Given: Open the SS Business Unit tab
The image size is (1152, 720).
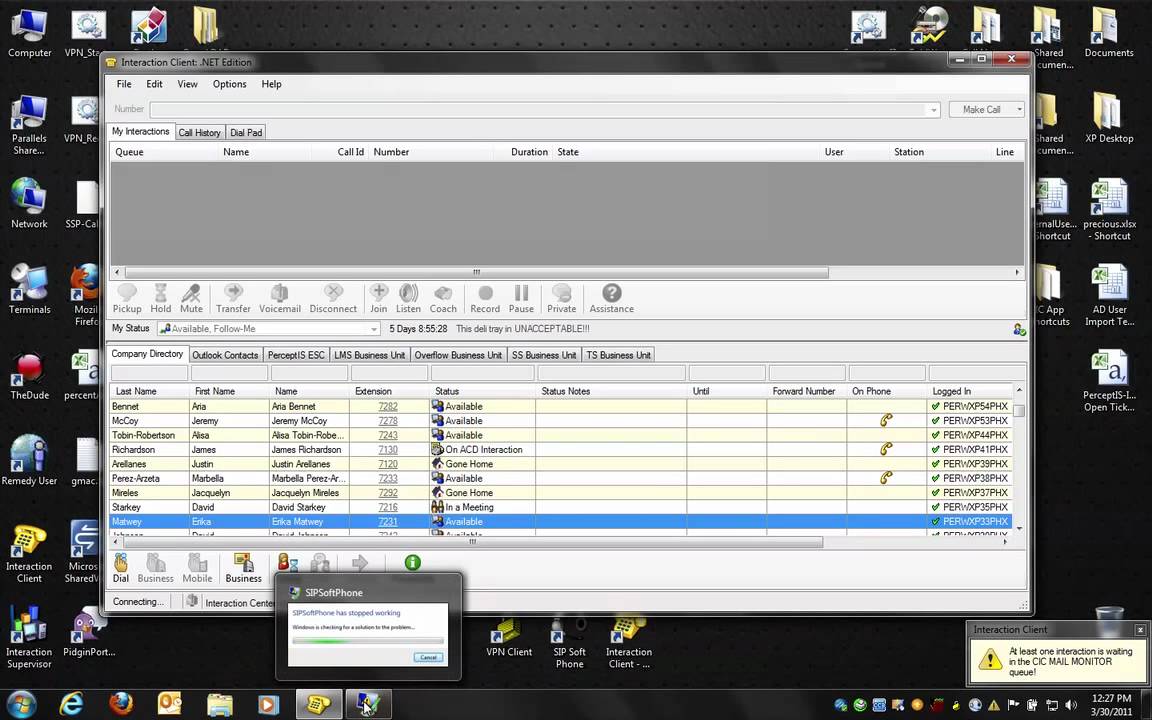Looking at the screenshot, I should pos(544,355).
